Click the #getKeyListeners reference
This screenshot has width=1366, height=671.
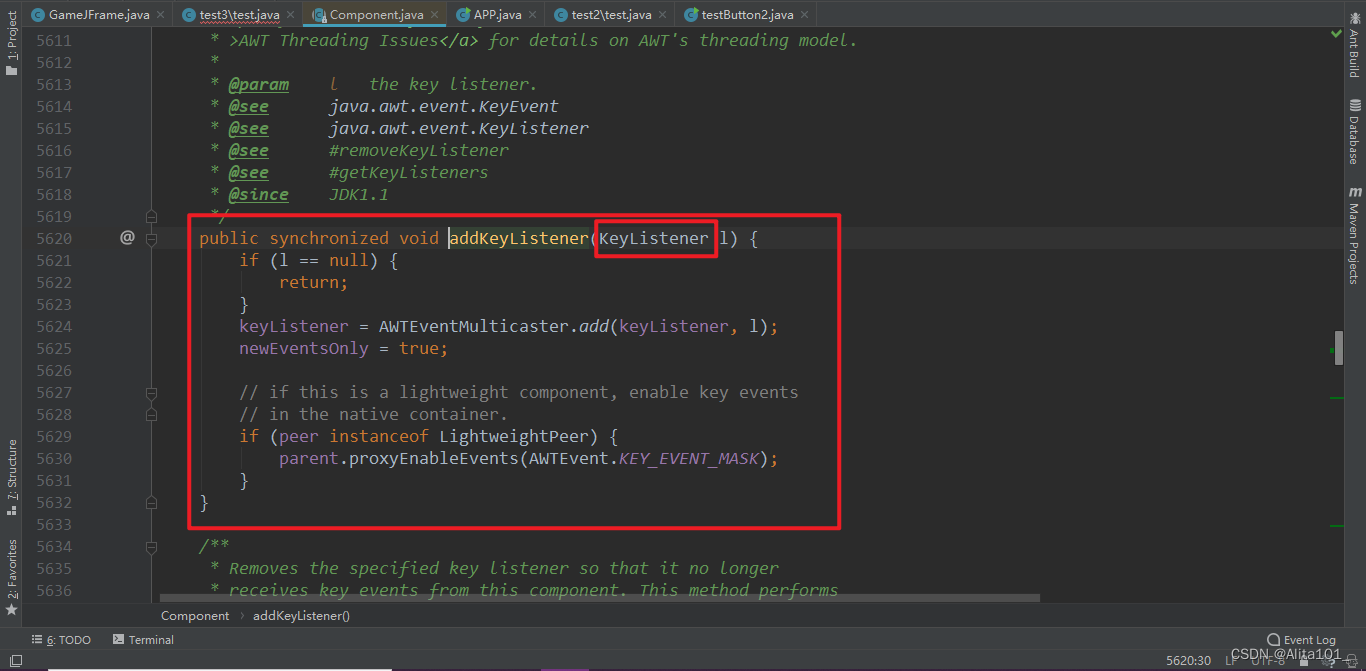click(x=409, y=172)
